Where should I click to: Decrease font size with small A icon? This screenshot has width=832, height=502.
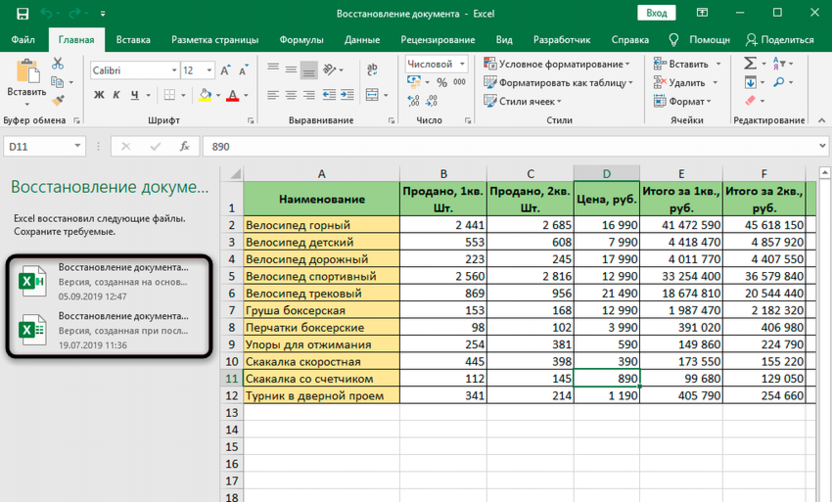point(244,71)
